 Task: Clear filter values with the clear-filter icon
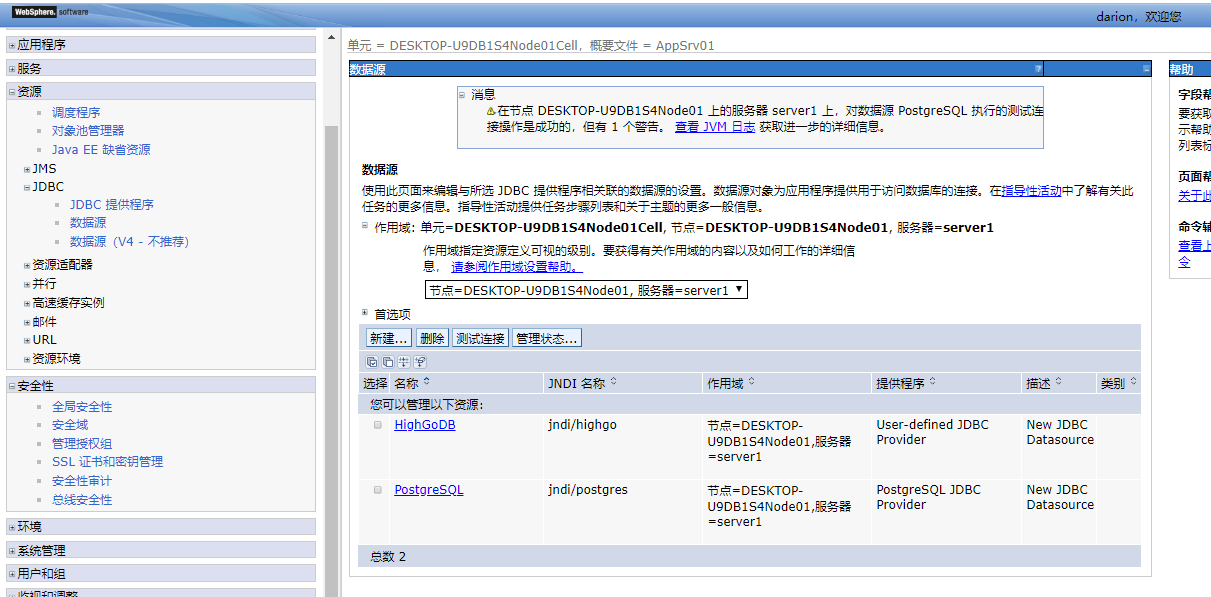(420, 363)
